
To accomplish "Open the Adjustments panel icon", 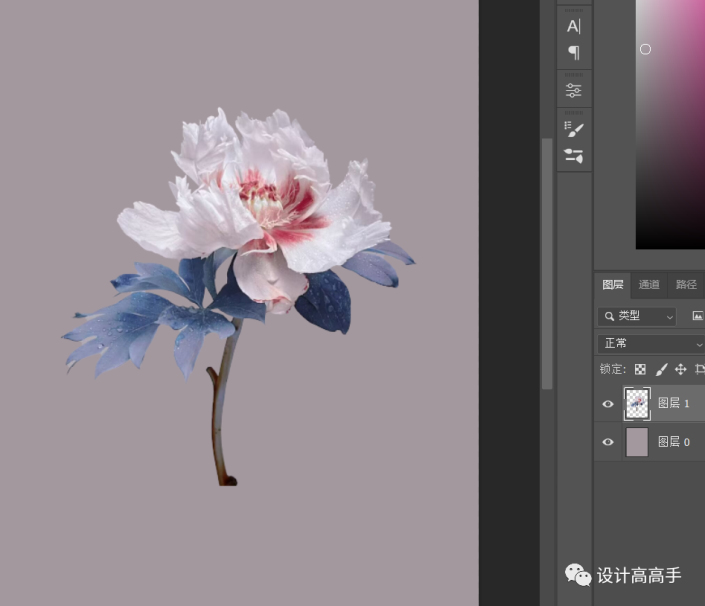I will (x=574, y=90).
